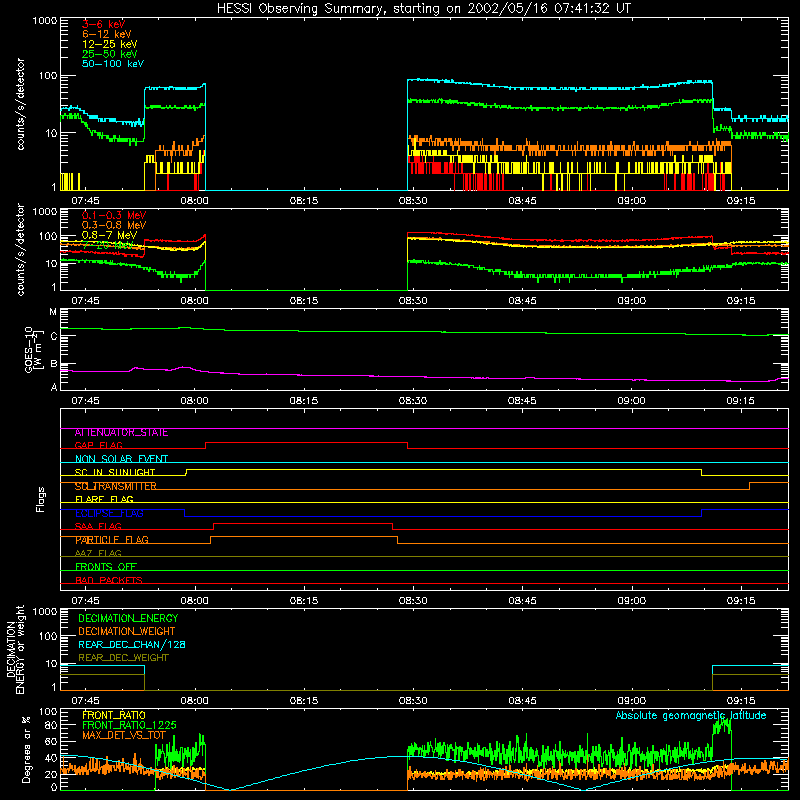
Task: Click the falling step in the ECLIPSE_FLAG line
Action: pos(185,513)
